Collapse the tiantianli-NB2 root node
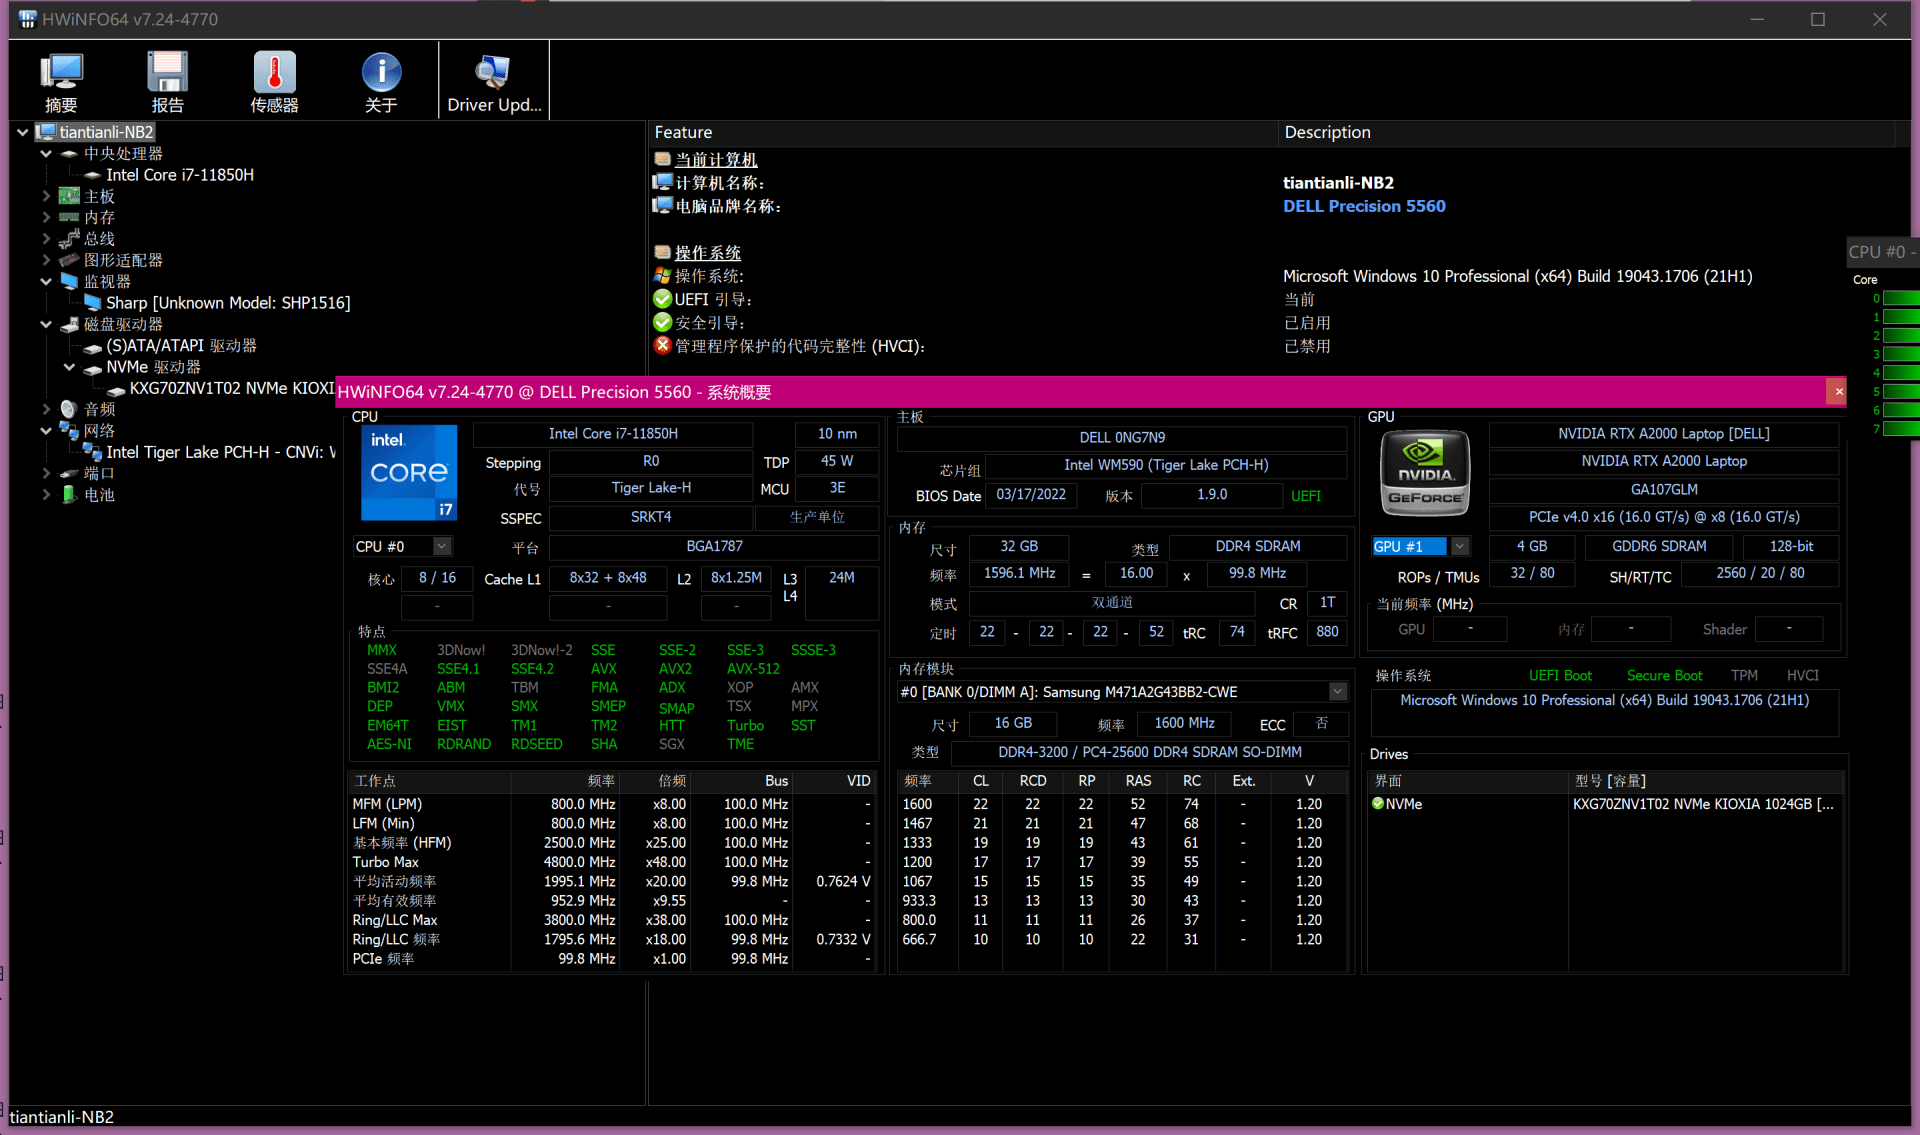The height and width of the screenshot is (1135, 1920). tap(23, 132)
